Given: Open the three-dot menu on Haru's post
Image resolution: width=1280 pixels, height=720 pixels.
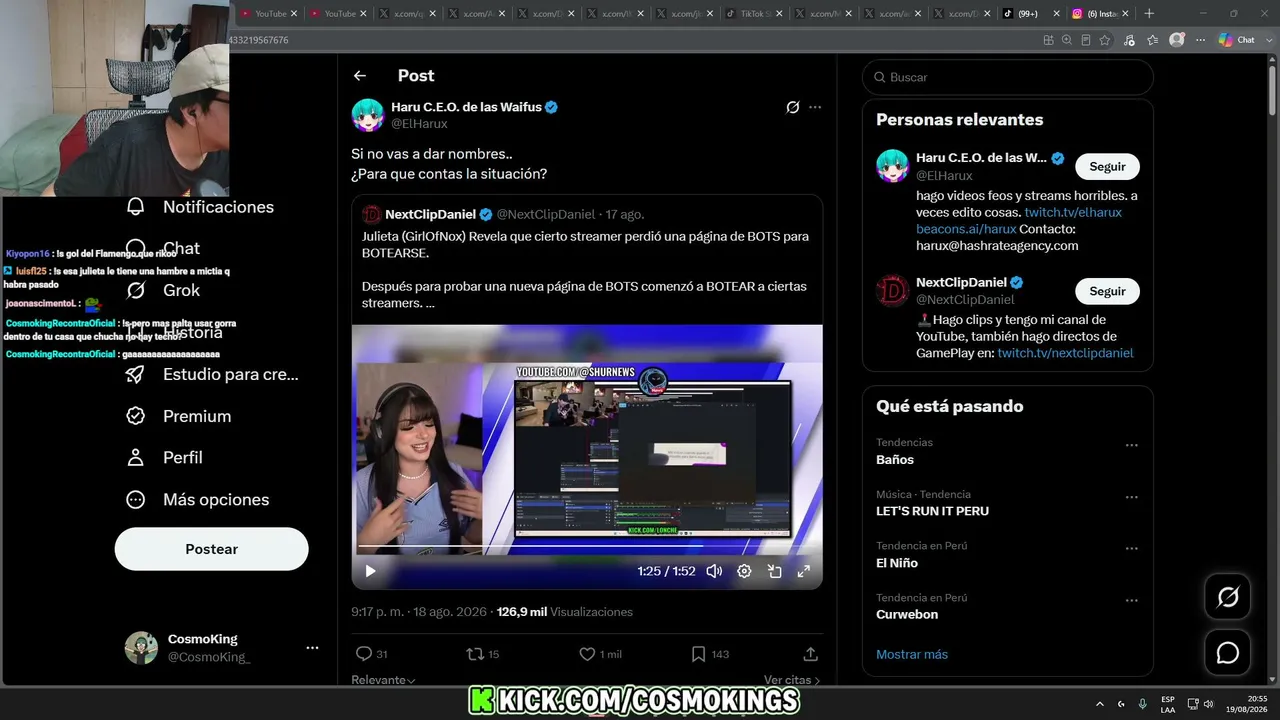Looking at the screenshot, I should [815, 107].
